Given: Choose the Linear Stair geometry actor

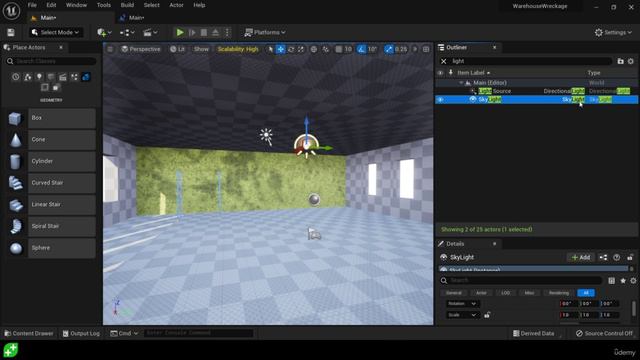Looking at the screenshot, I should point(51,204).
